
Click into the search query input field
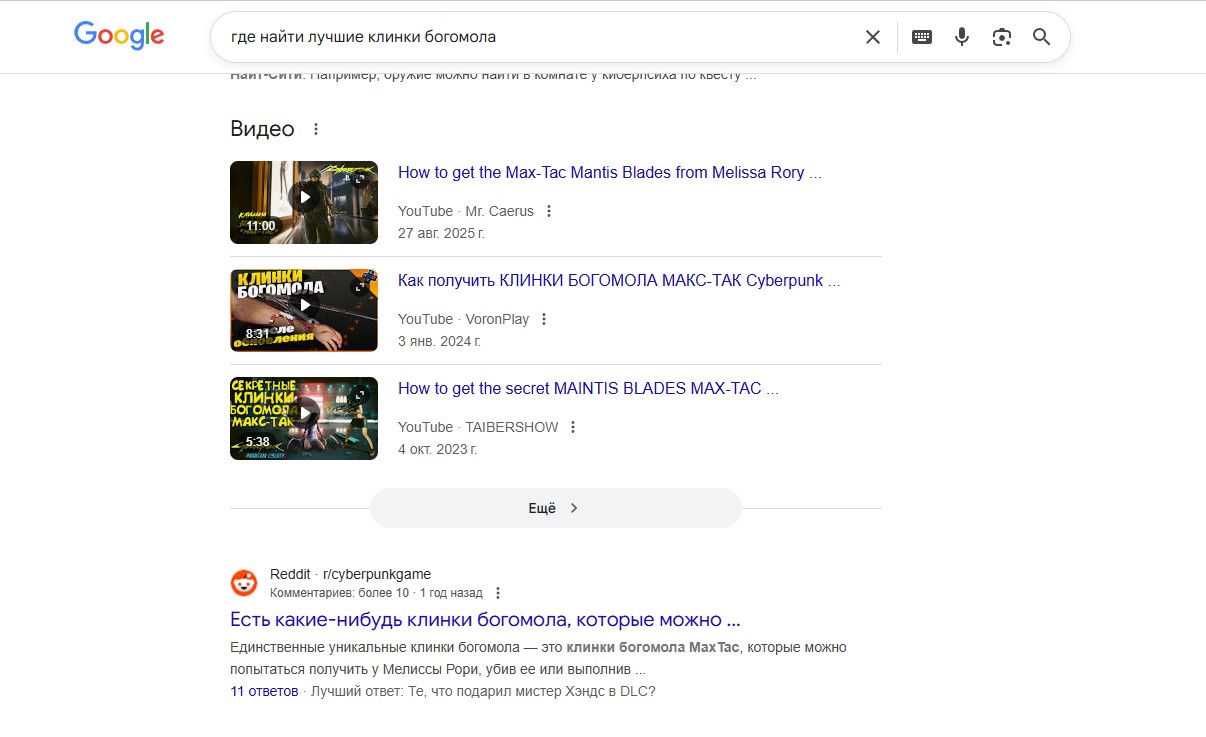click(540, 37)
